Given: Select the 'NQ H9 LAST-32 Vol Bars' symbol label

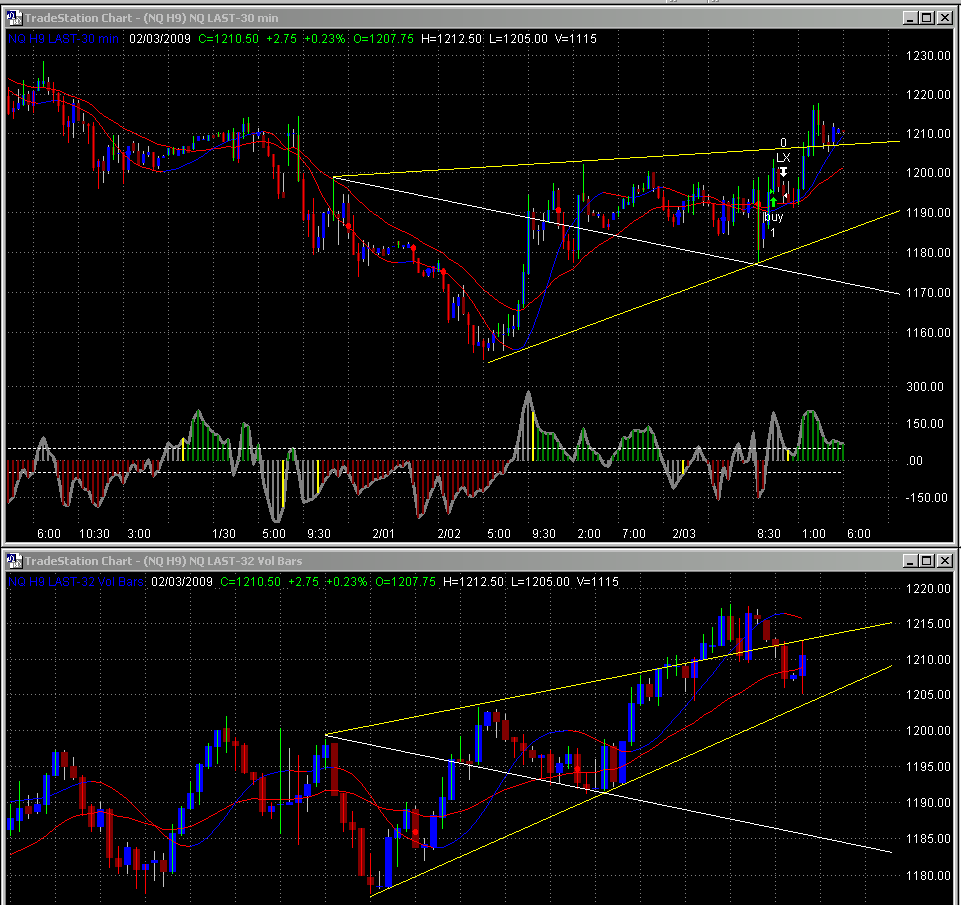Looking at the screenshot, I should [x=76, y=581].
